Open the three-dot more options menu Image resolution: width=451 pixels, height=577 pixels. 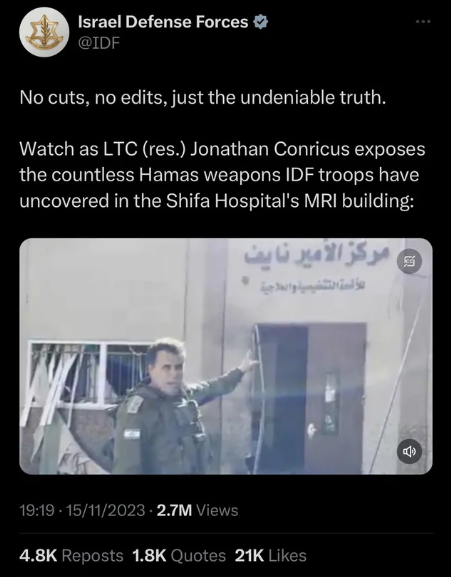coord(423,22)
